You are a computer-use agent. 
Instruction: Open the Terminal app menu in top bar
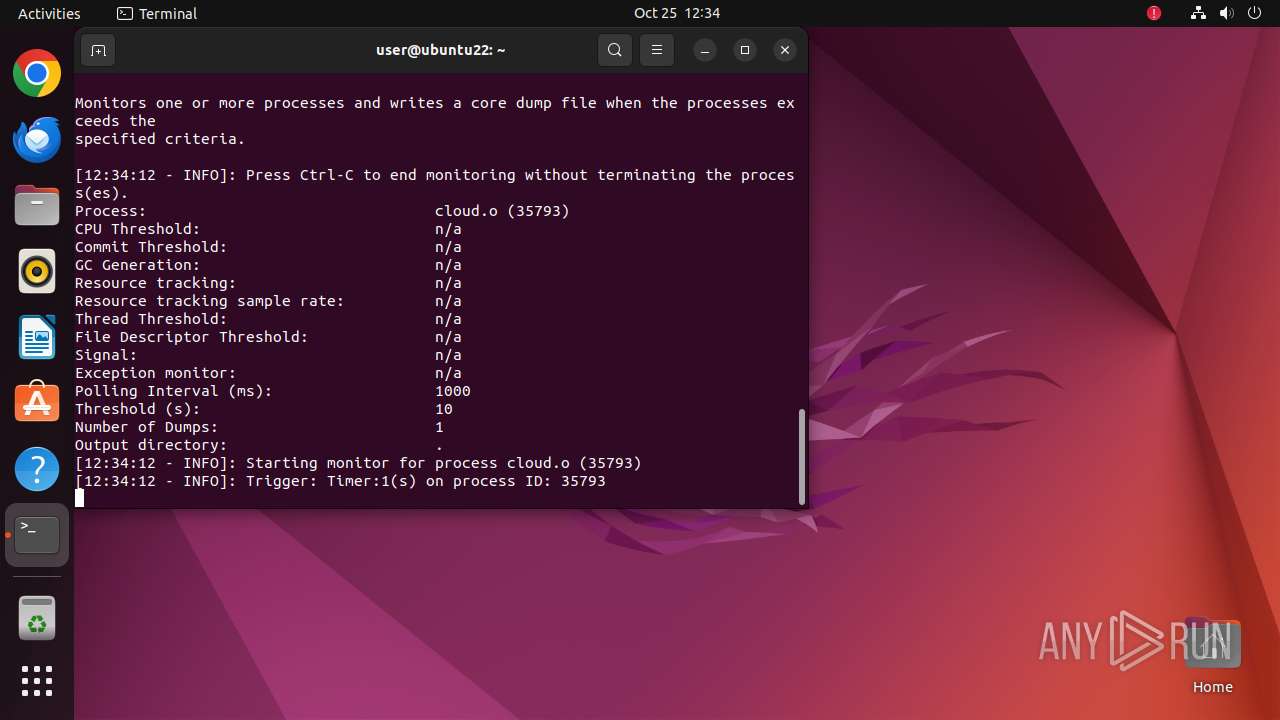click(x=157, y=13)
